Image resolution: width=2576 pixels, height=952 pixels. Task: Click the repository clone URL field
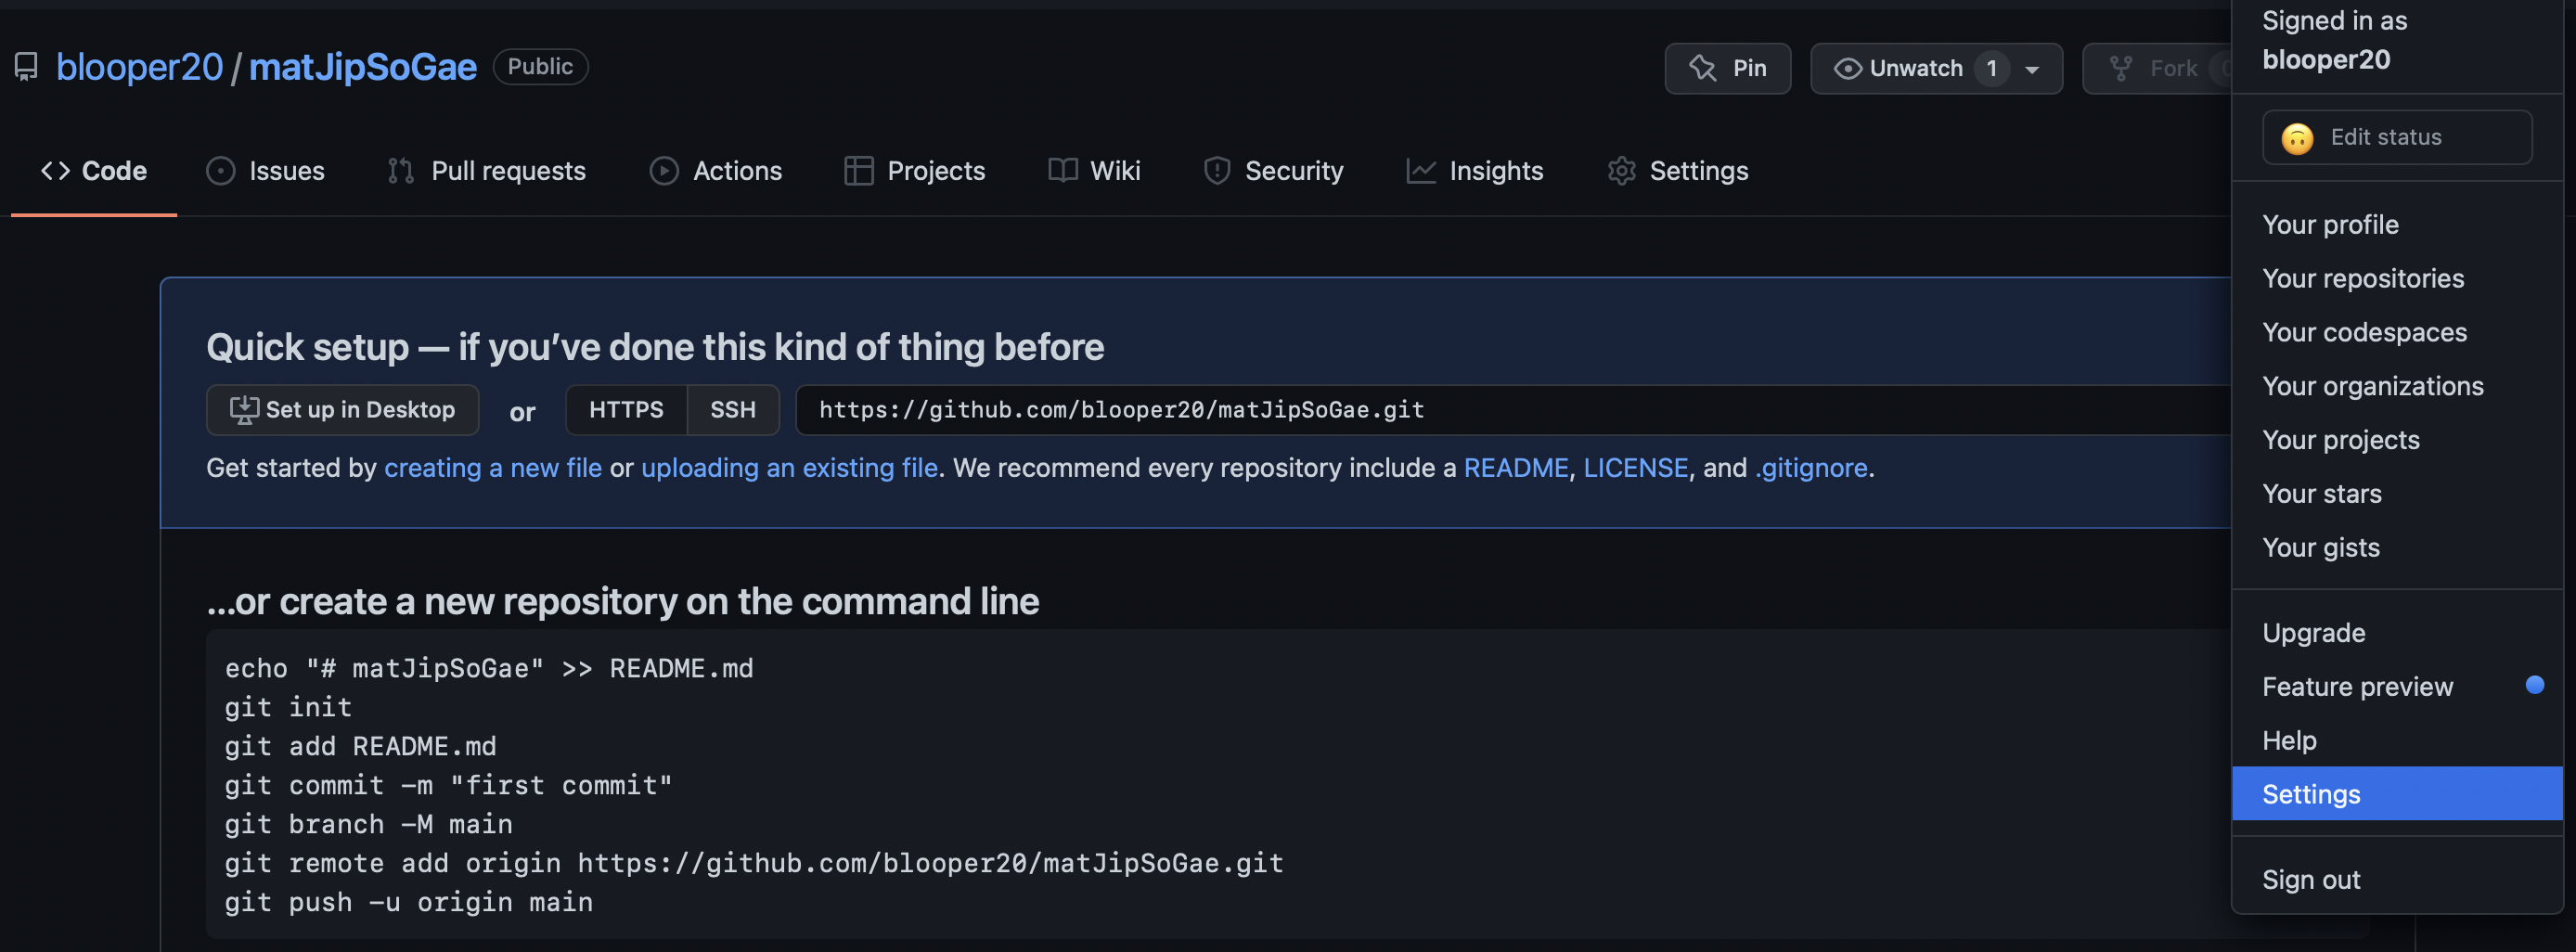[x=1513, y=410]
